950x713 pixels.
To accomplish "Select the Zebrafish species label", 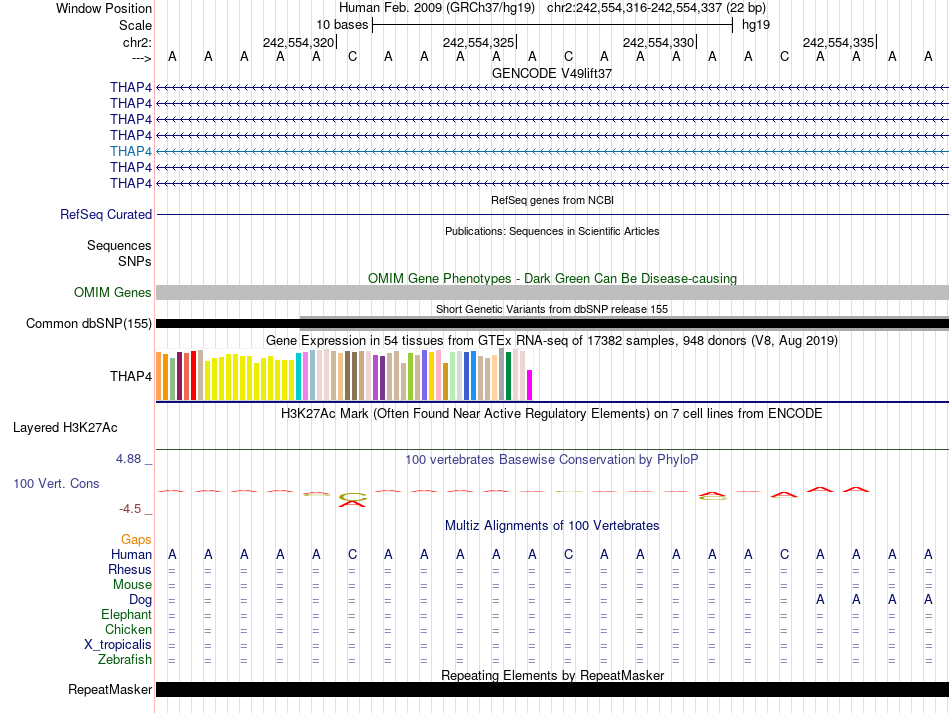I will 125,659.
